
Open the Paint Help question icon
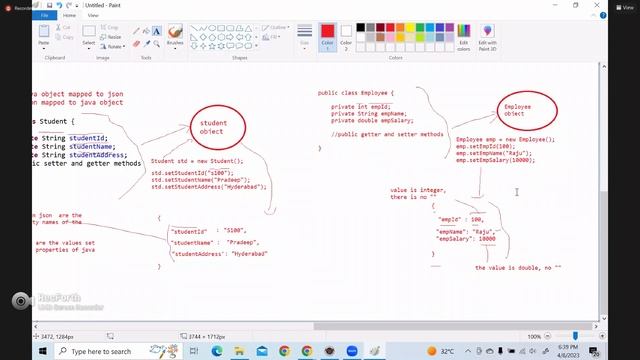603,16
